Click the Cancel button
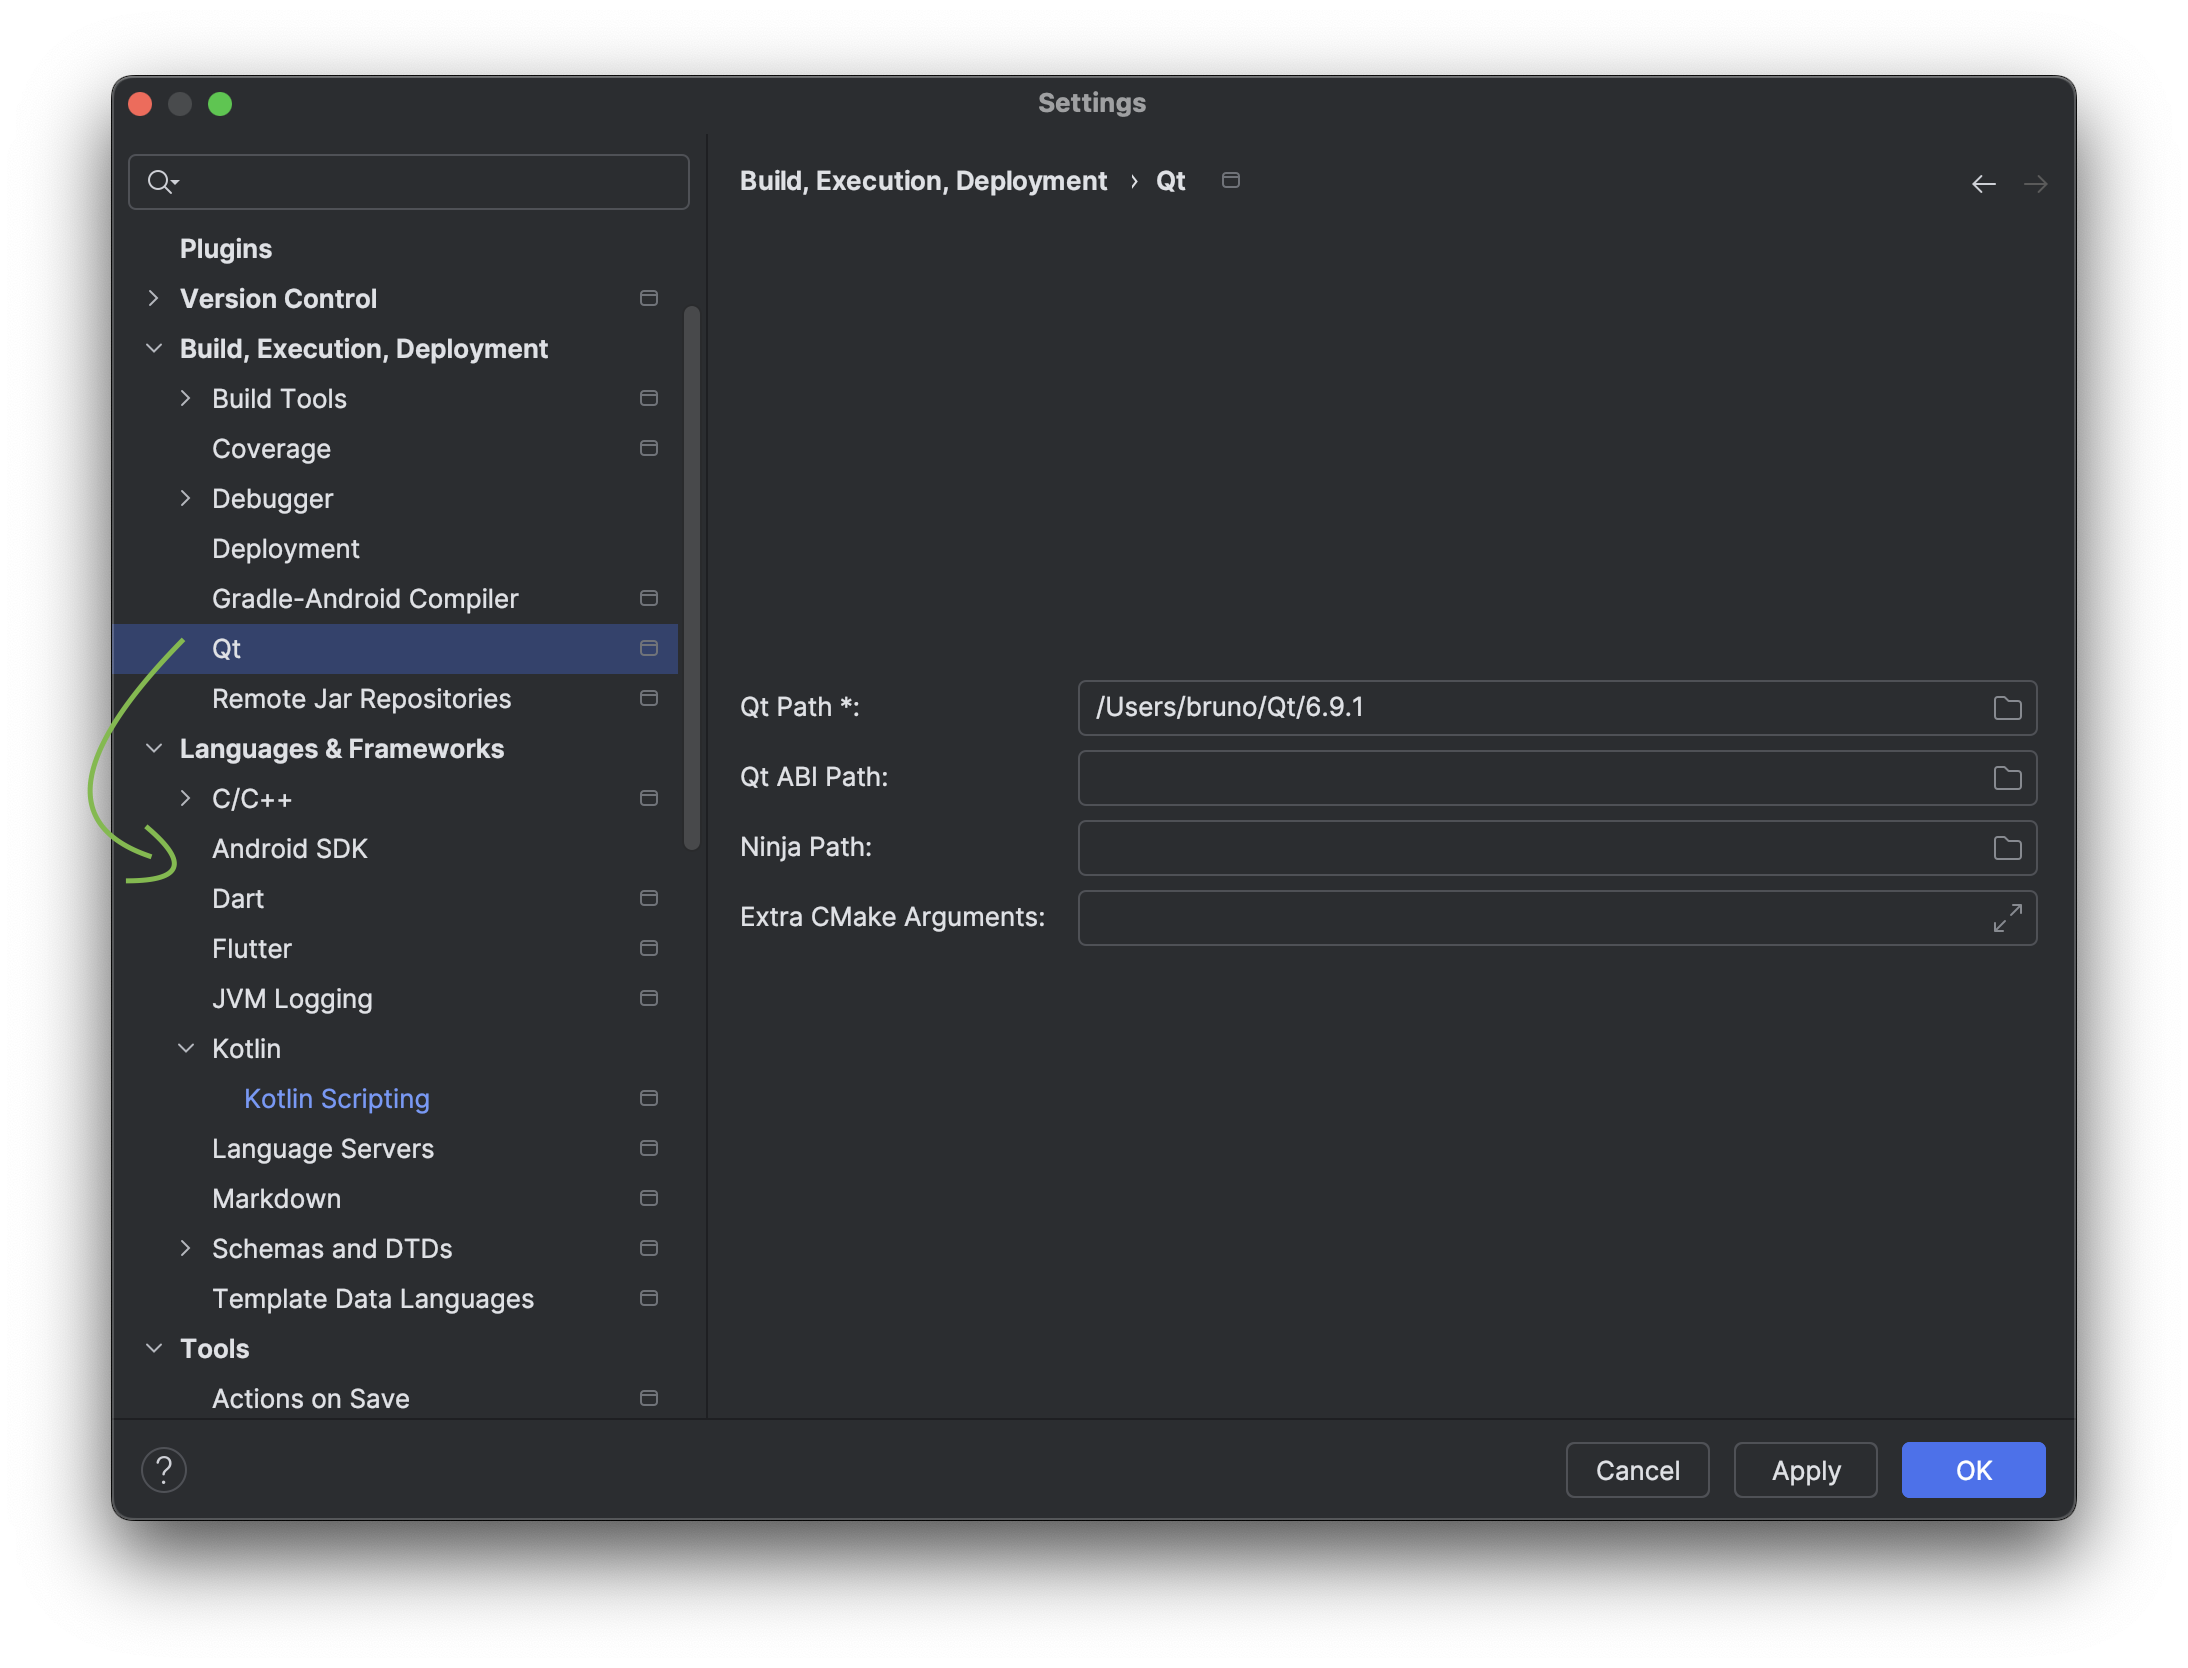Image resolution: width=2188 pixels, height=1668 pixels. (1637, 1470)
